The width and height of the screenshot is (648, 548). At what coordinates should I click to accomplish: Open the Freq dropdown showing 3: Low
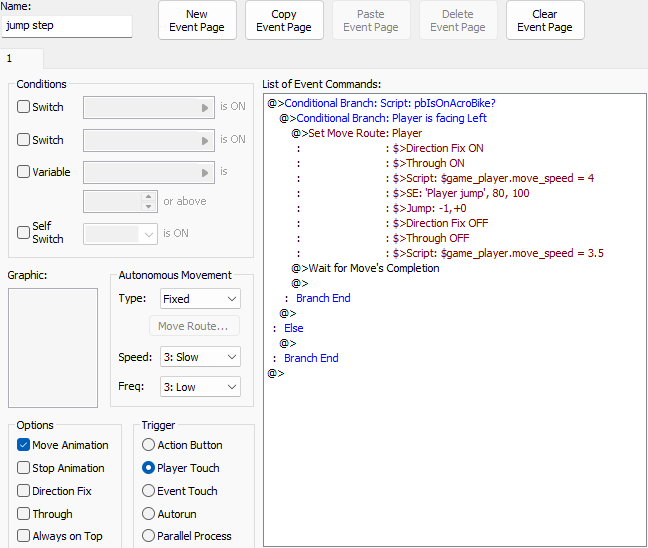point(200,387)
